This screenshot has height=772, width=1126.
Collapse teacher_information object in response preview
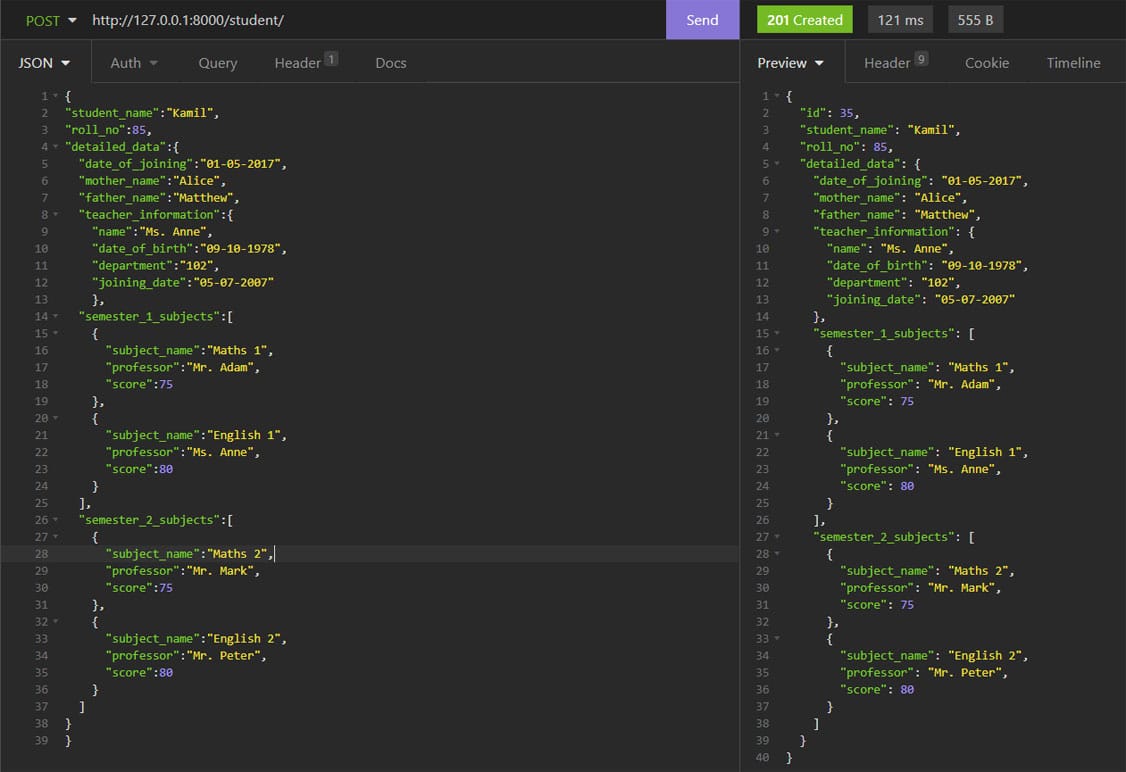778,232
